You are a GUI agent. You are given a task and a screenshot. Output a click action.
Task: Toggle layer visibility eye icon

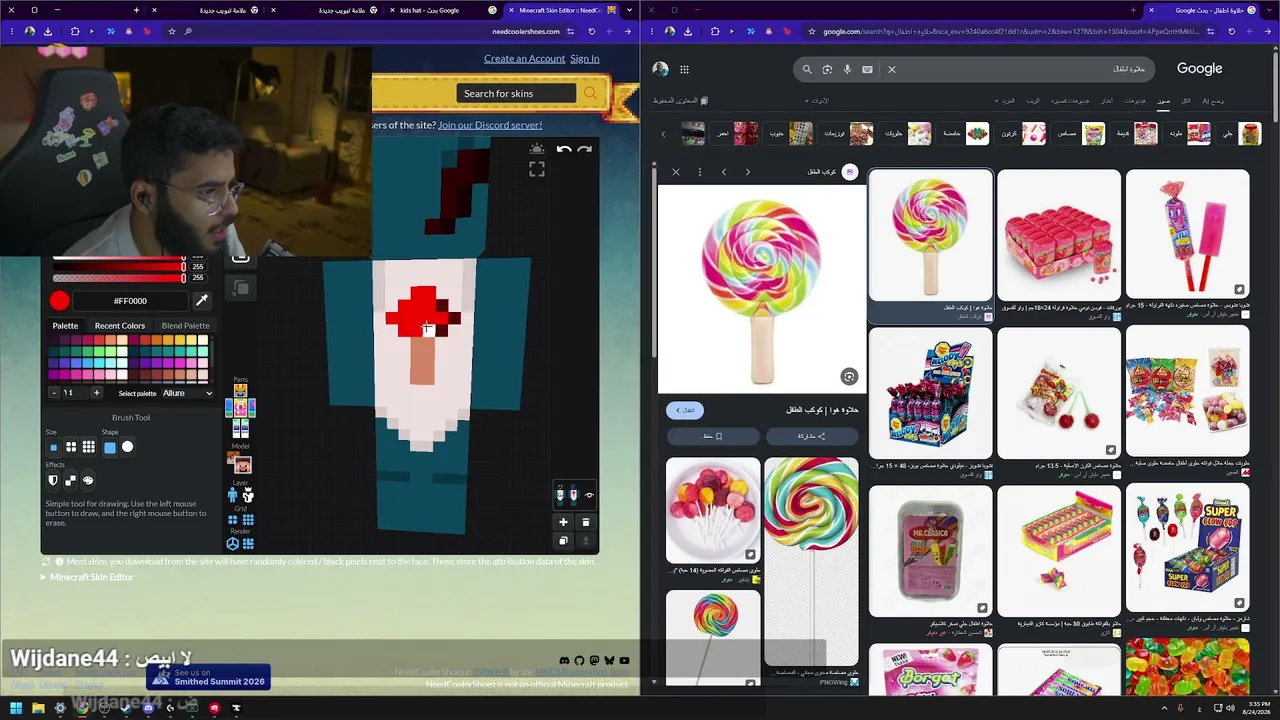tap(589, 495)
